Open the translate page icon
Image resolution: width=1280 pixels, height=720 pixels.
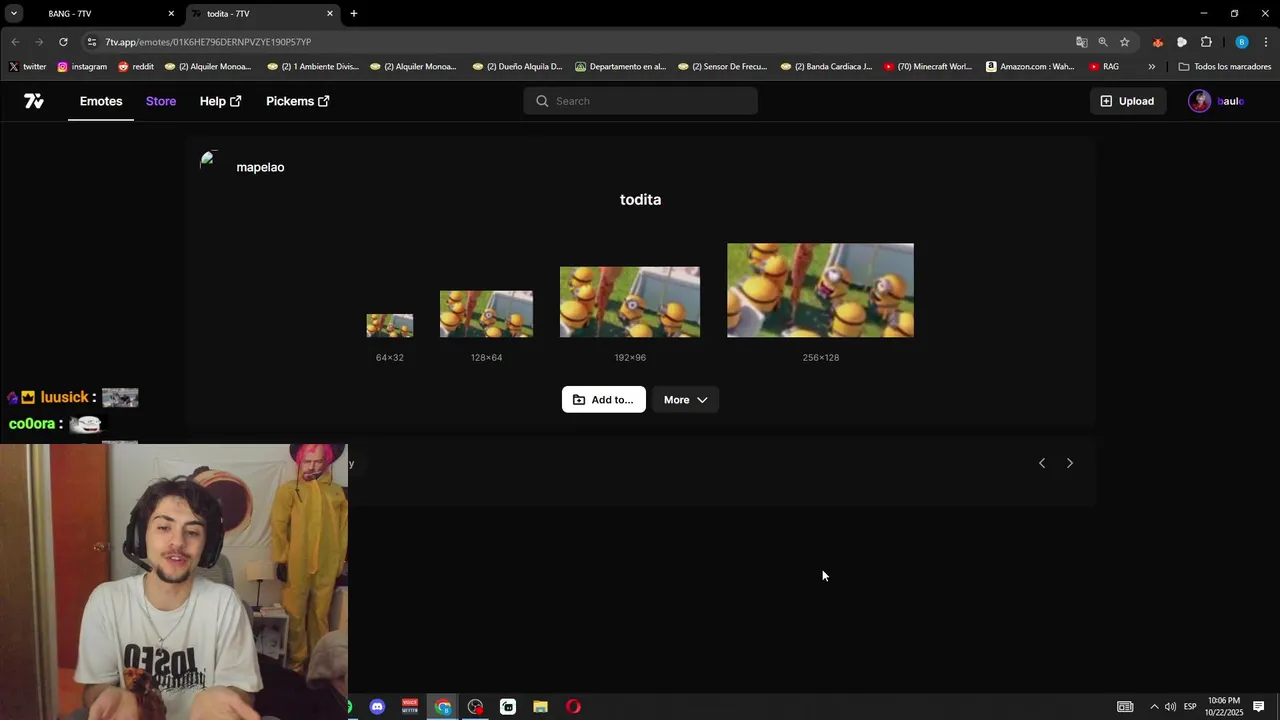[1081, 42]
